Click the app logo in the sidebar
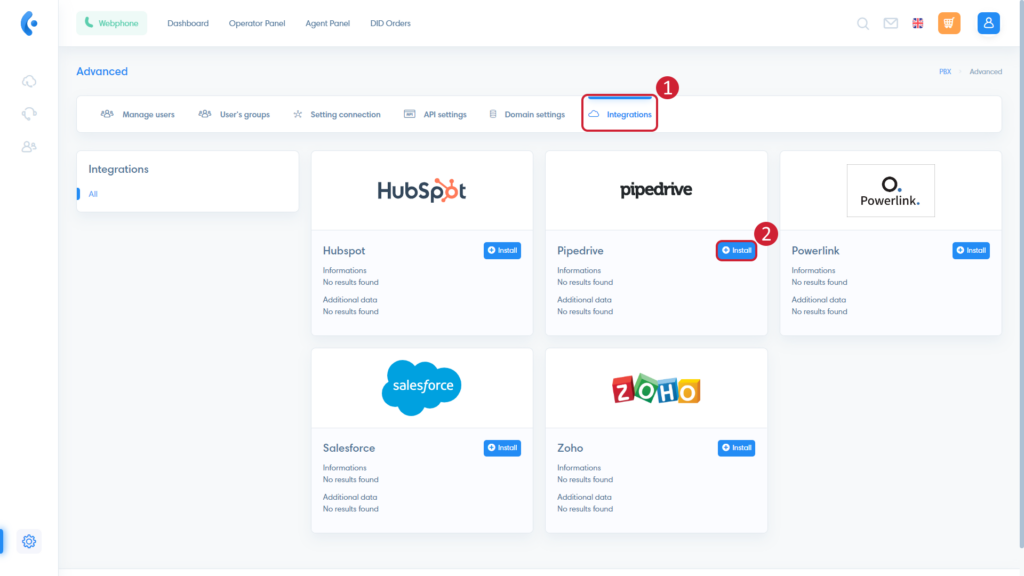Viewport: 1024px width, 576px height. point(29,24)
